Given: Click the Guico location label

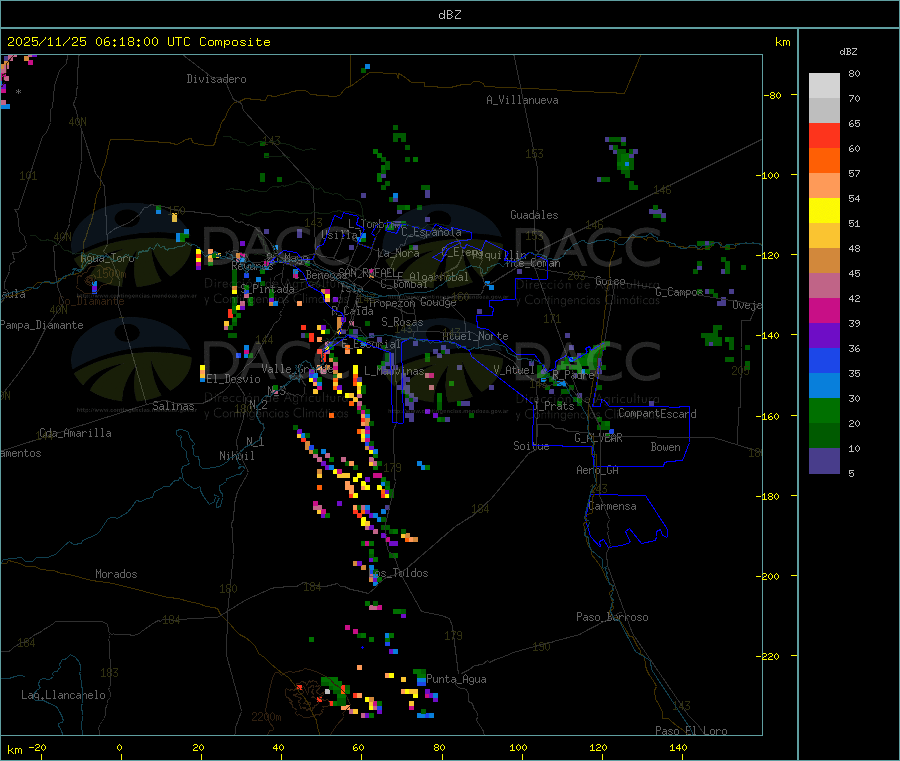Looking at the screenshot, I should [610, 281].
